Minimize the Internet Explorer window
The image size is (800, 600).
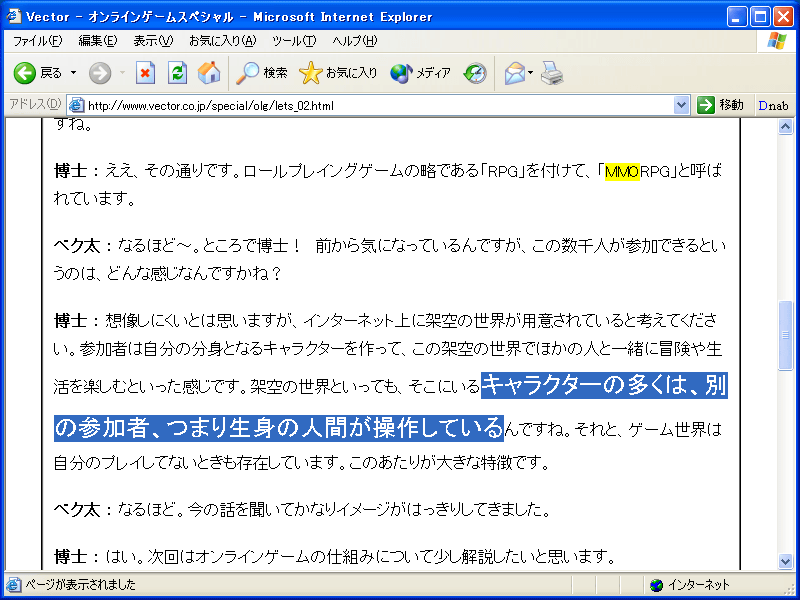[736, 17]
